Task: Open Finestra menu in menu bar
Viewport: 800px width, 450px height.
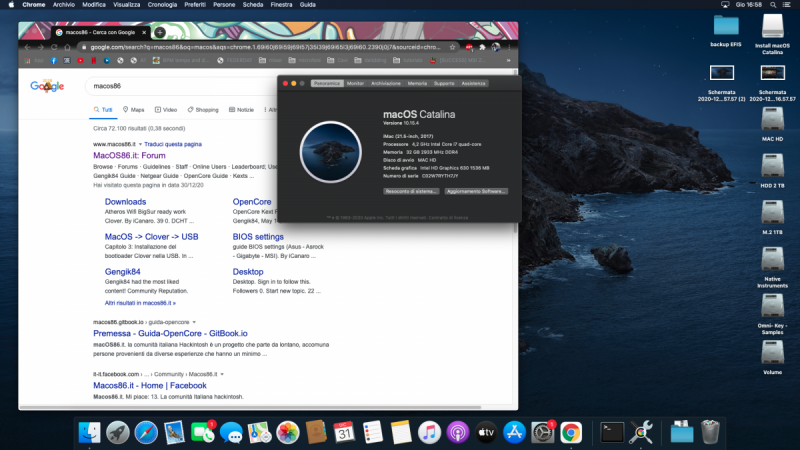Action: 281,5
